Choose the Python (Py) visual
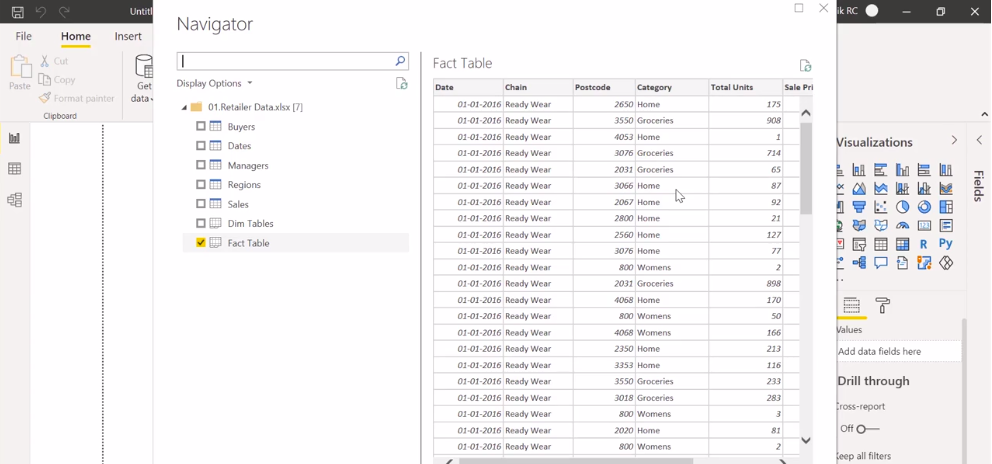This screenshot has width=992, height=464. pyautogui.click(x=946, y=244)
